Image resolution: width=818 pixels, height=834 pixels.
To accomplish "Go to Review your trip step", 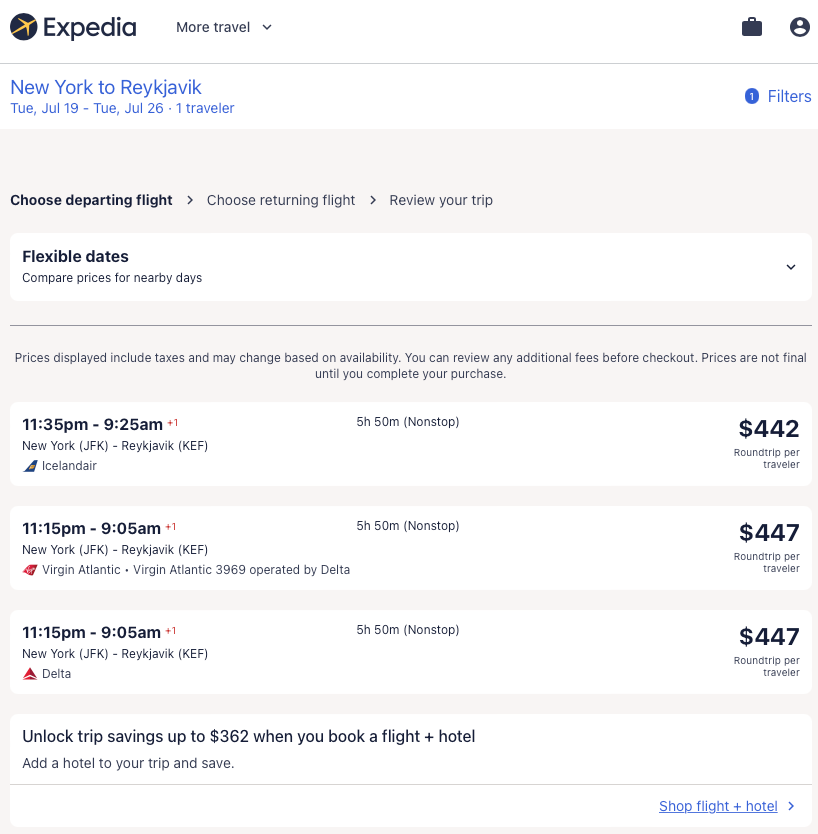I will (441, 200).
